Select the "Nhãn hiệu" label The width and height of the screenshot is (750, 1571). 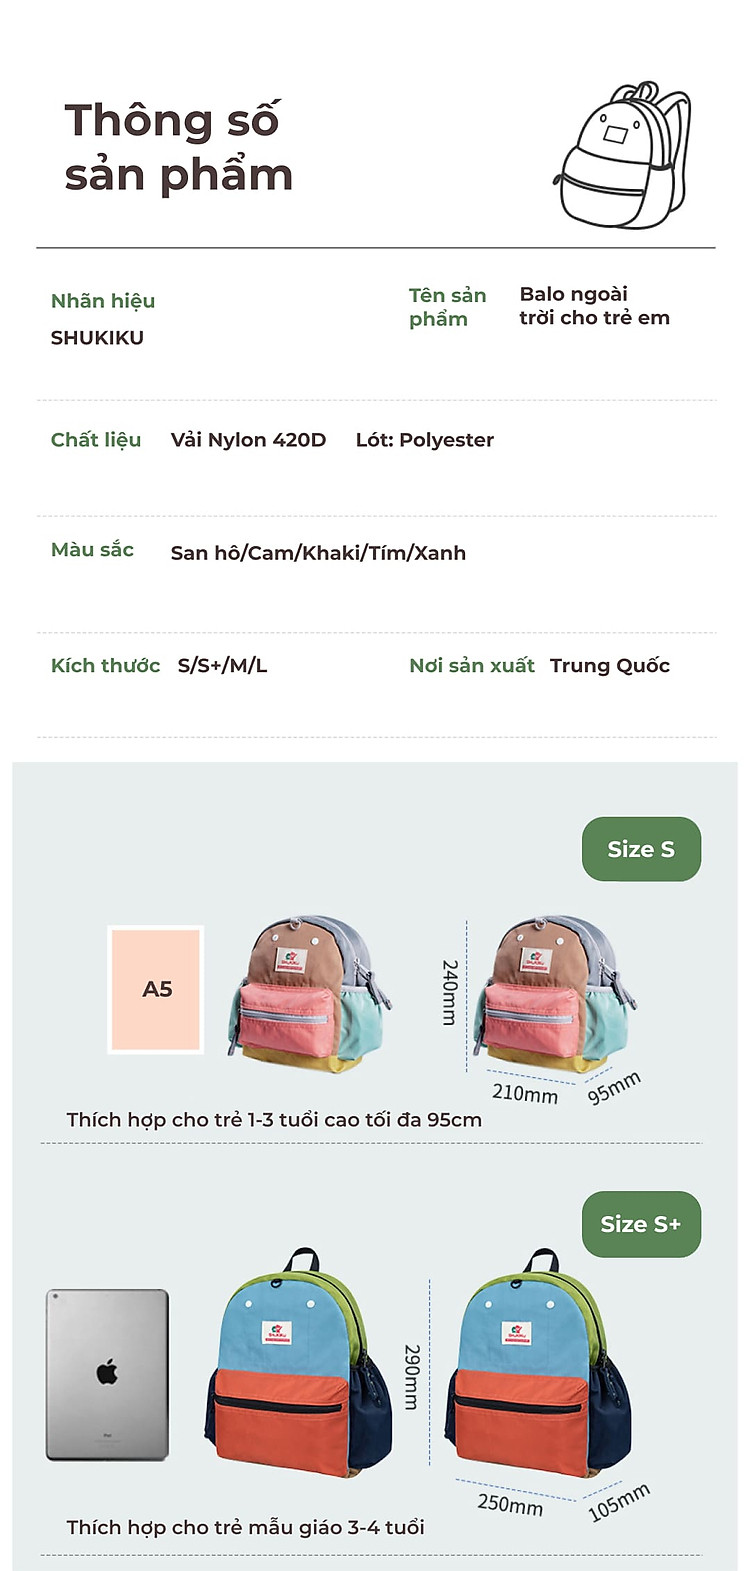click(x=103, y=301)
